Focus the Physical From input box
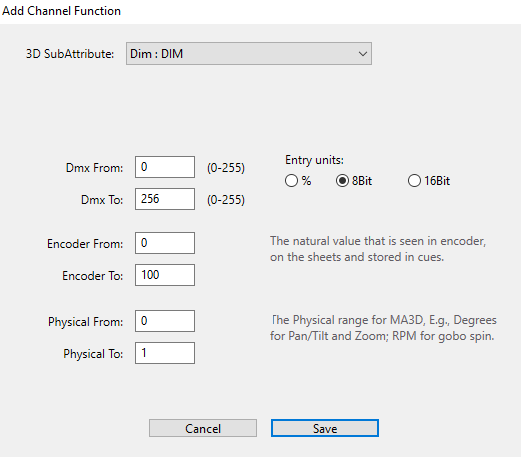 [165, 321]
